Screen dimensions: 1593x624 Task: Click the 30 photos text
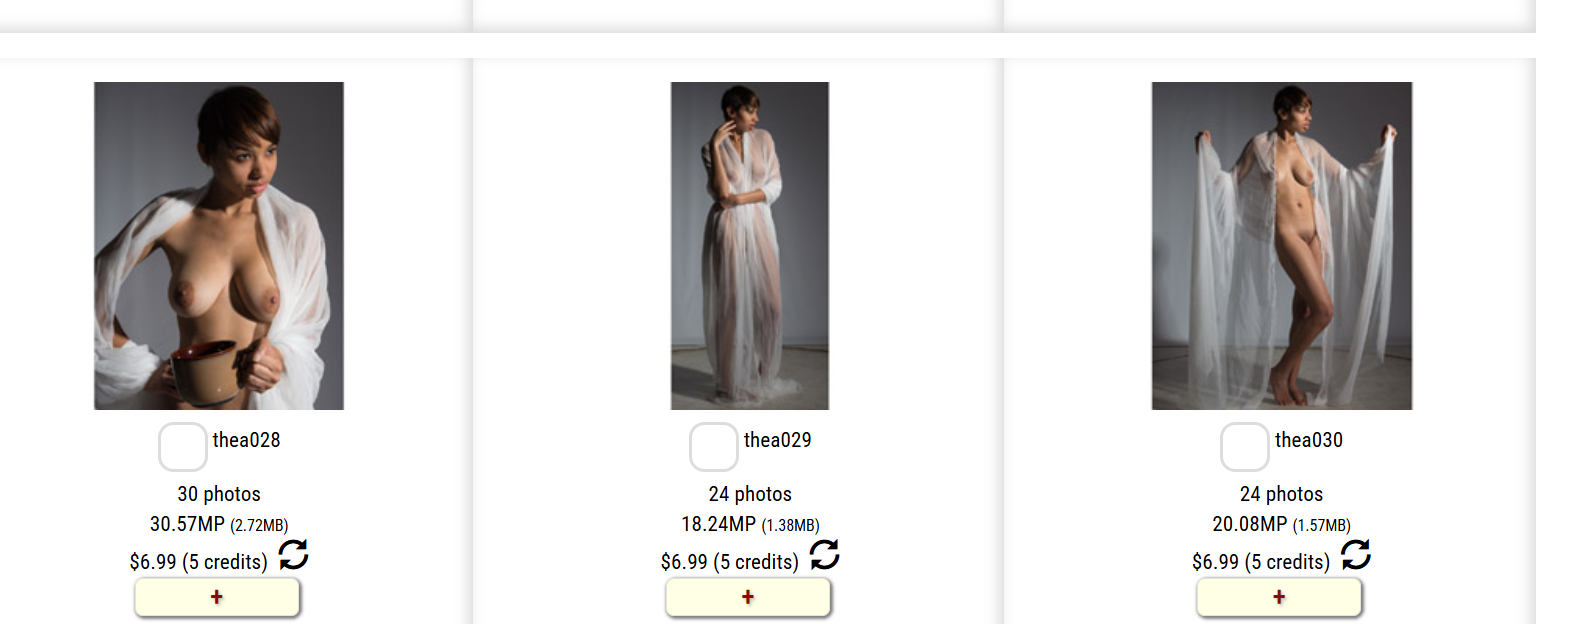pos(219,494)
